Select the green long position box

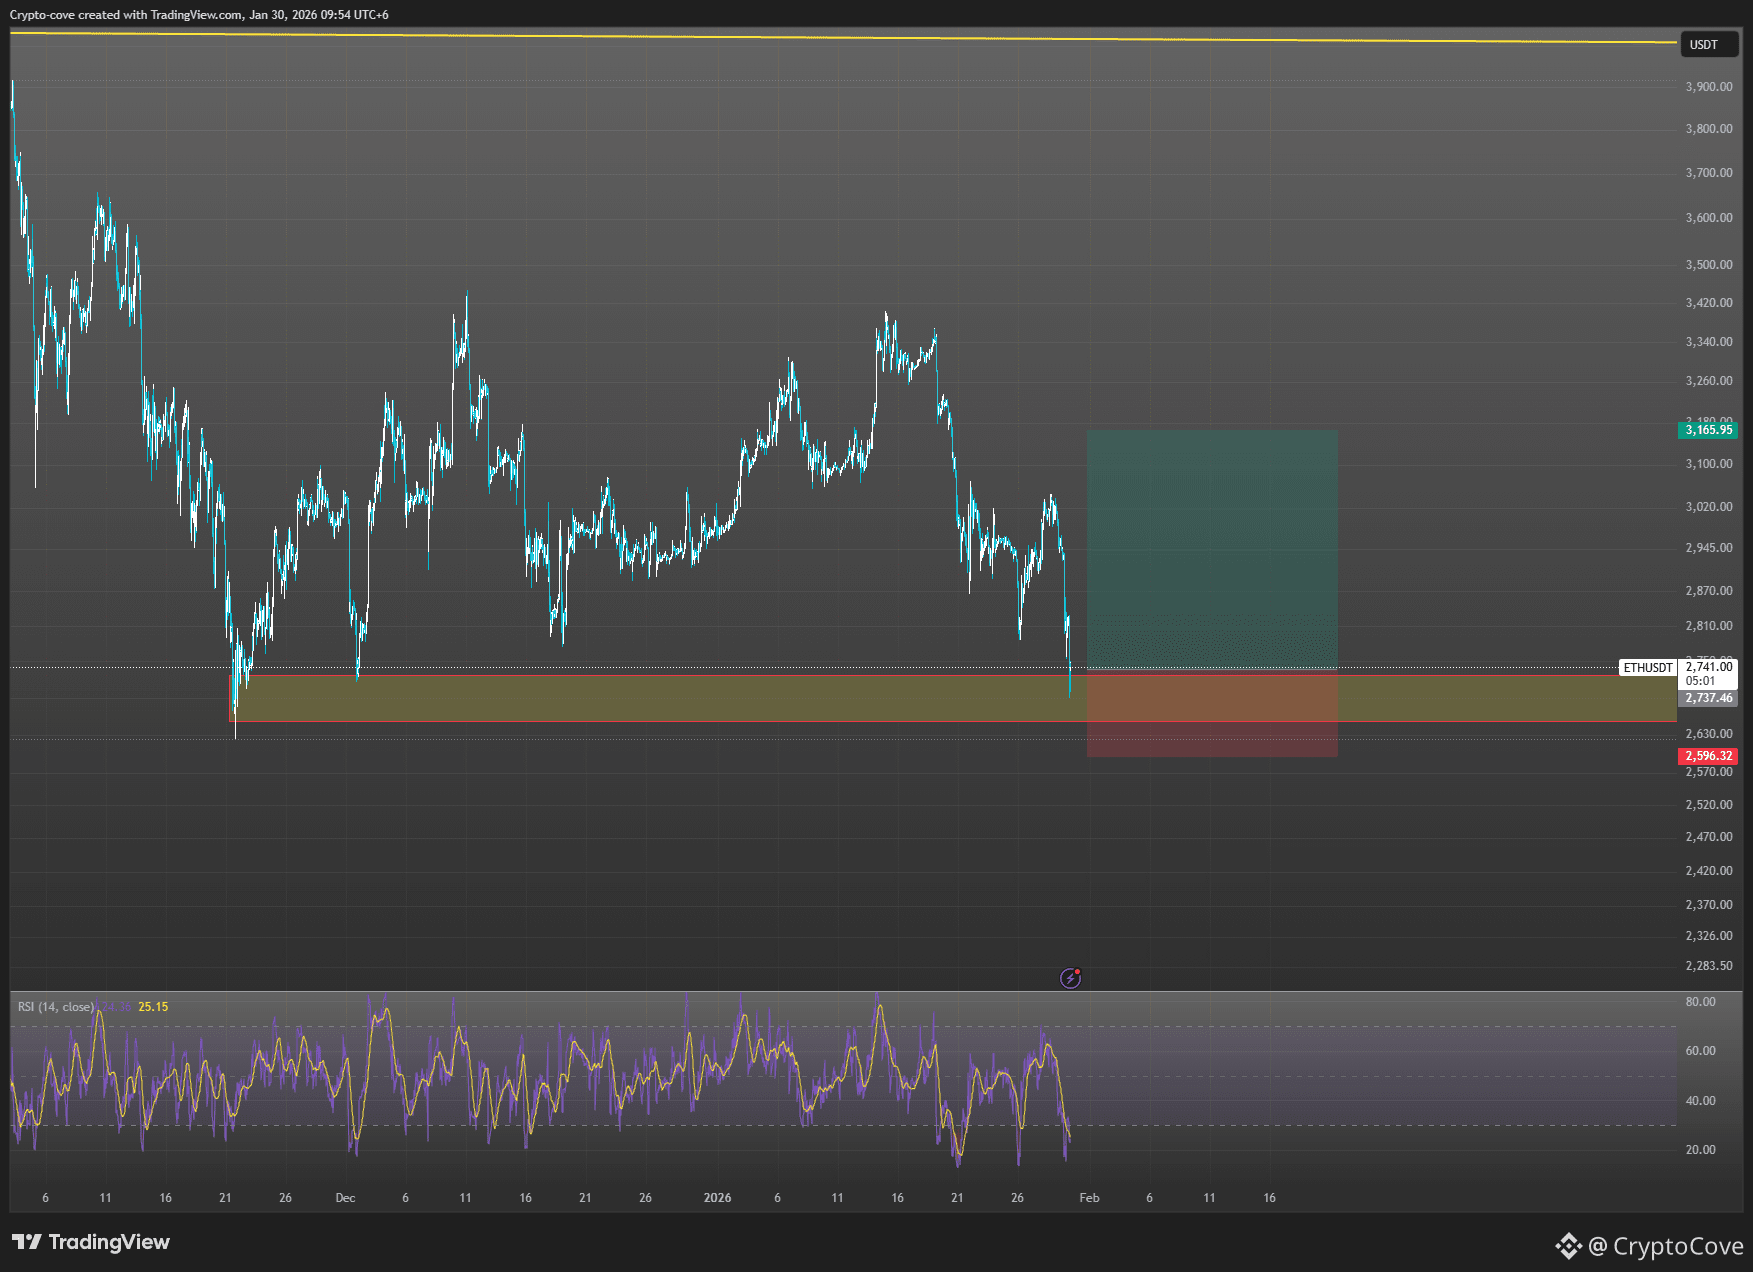coord(1212,550)
